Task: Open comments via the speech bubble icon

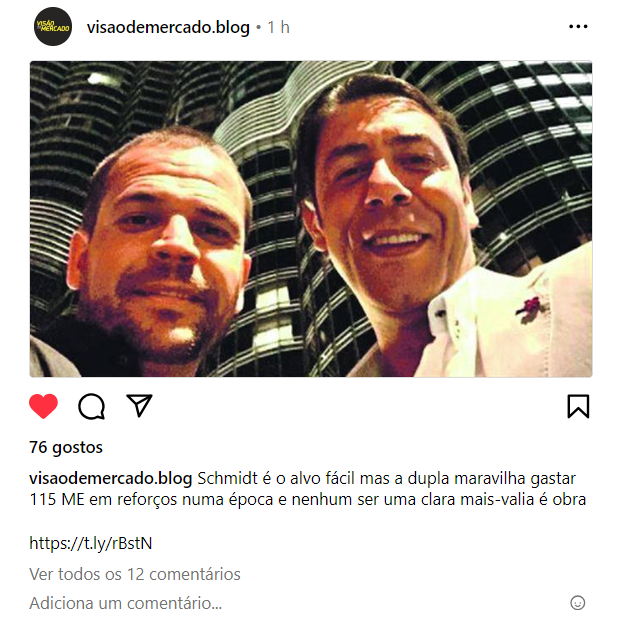Action: (x=91, y=406)
